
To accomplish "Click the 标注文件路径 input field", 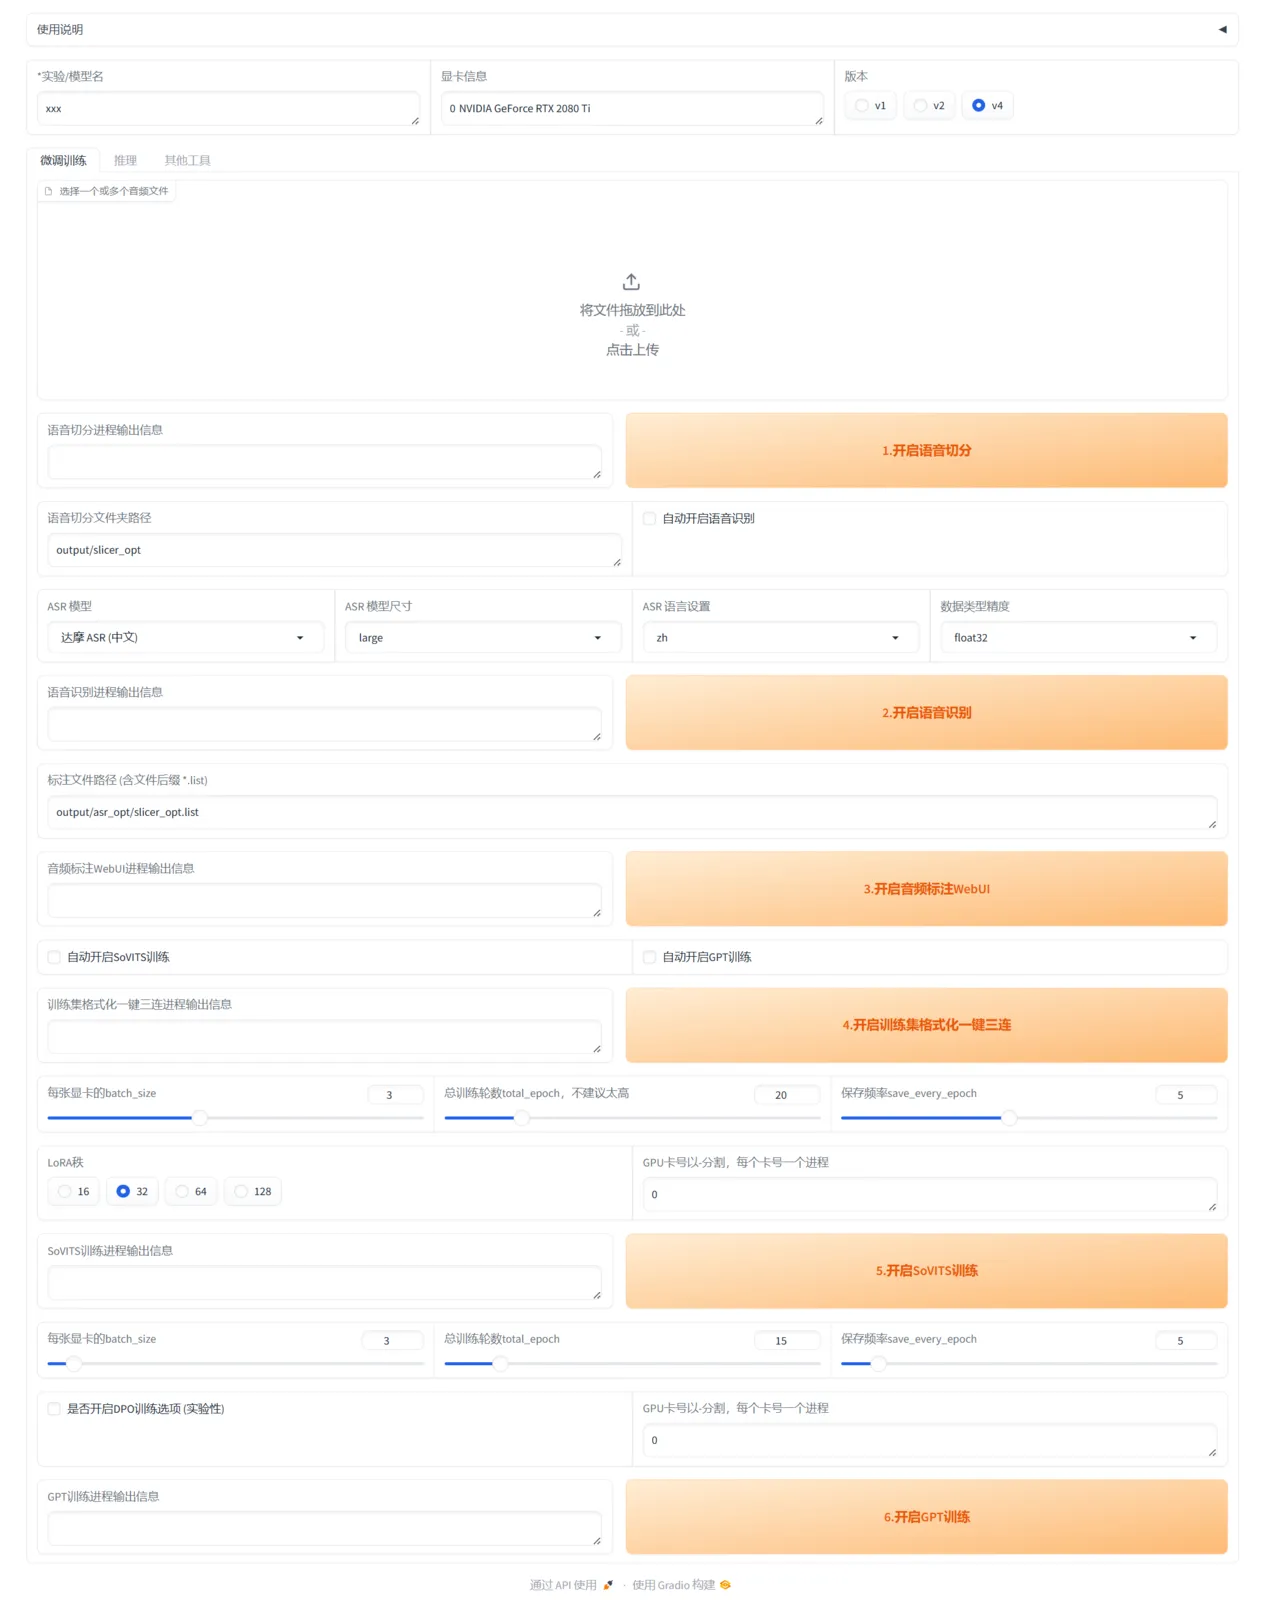I will 632,813.
